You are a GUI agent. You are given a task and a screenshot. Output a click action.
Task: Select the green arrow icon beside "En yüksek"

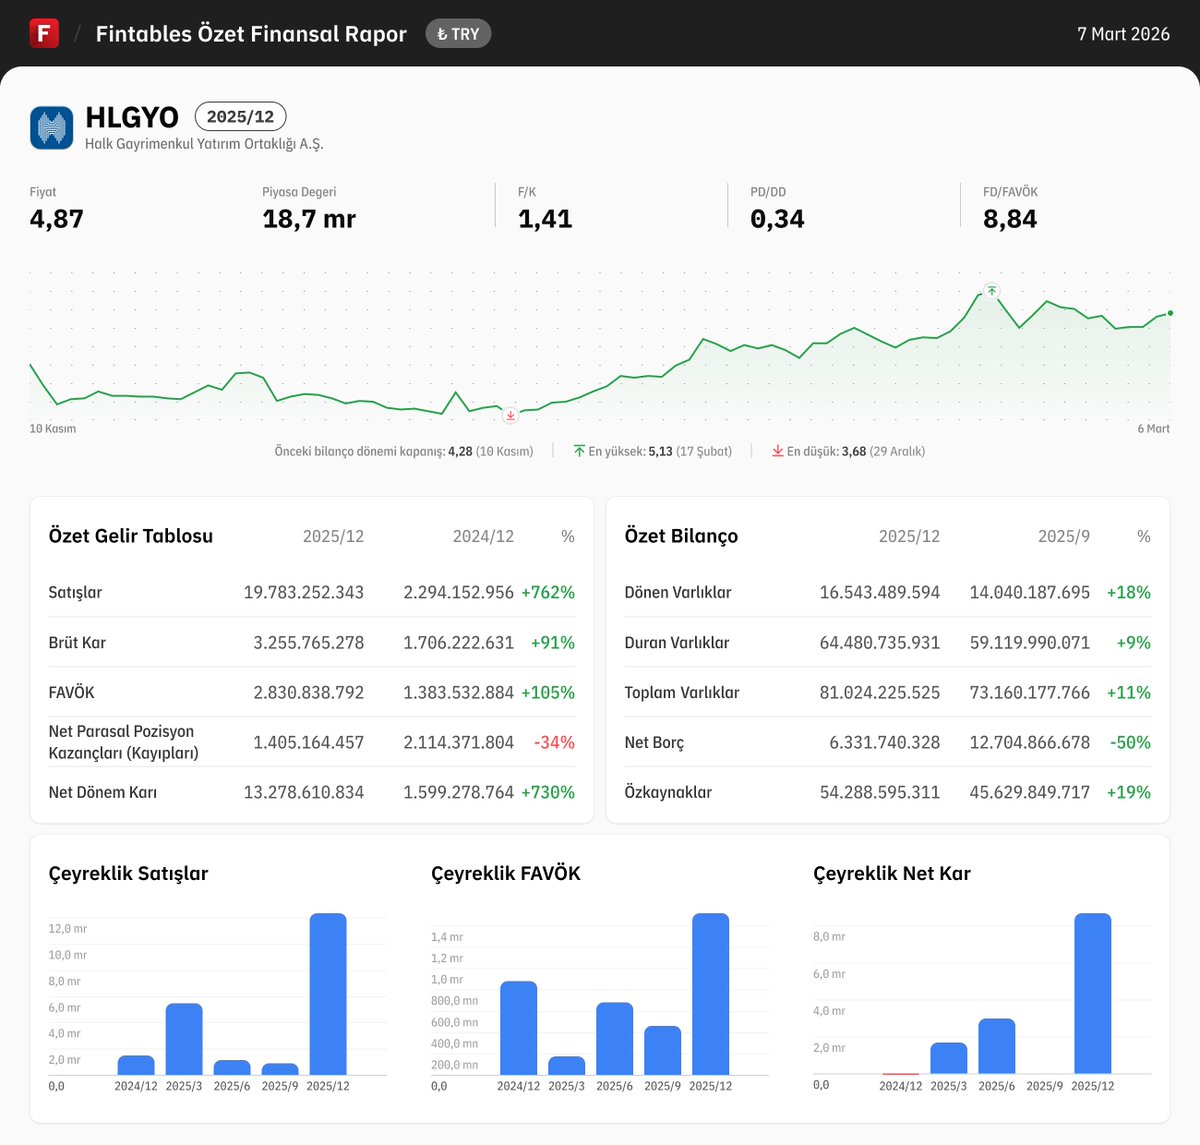coord(578,450)
